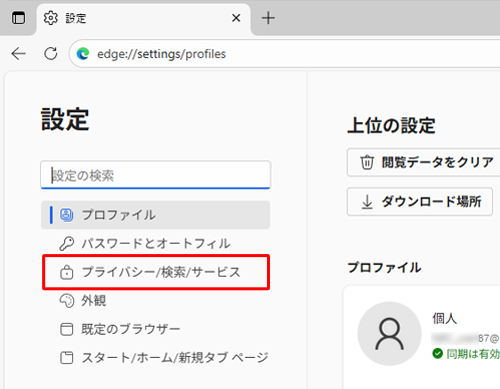Click the palette icon for 外観

[x=67, y=301]
